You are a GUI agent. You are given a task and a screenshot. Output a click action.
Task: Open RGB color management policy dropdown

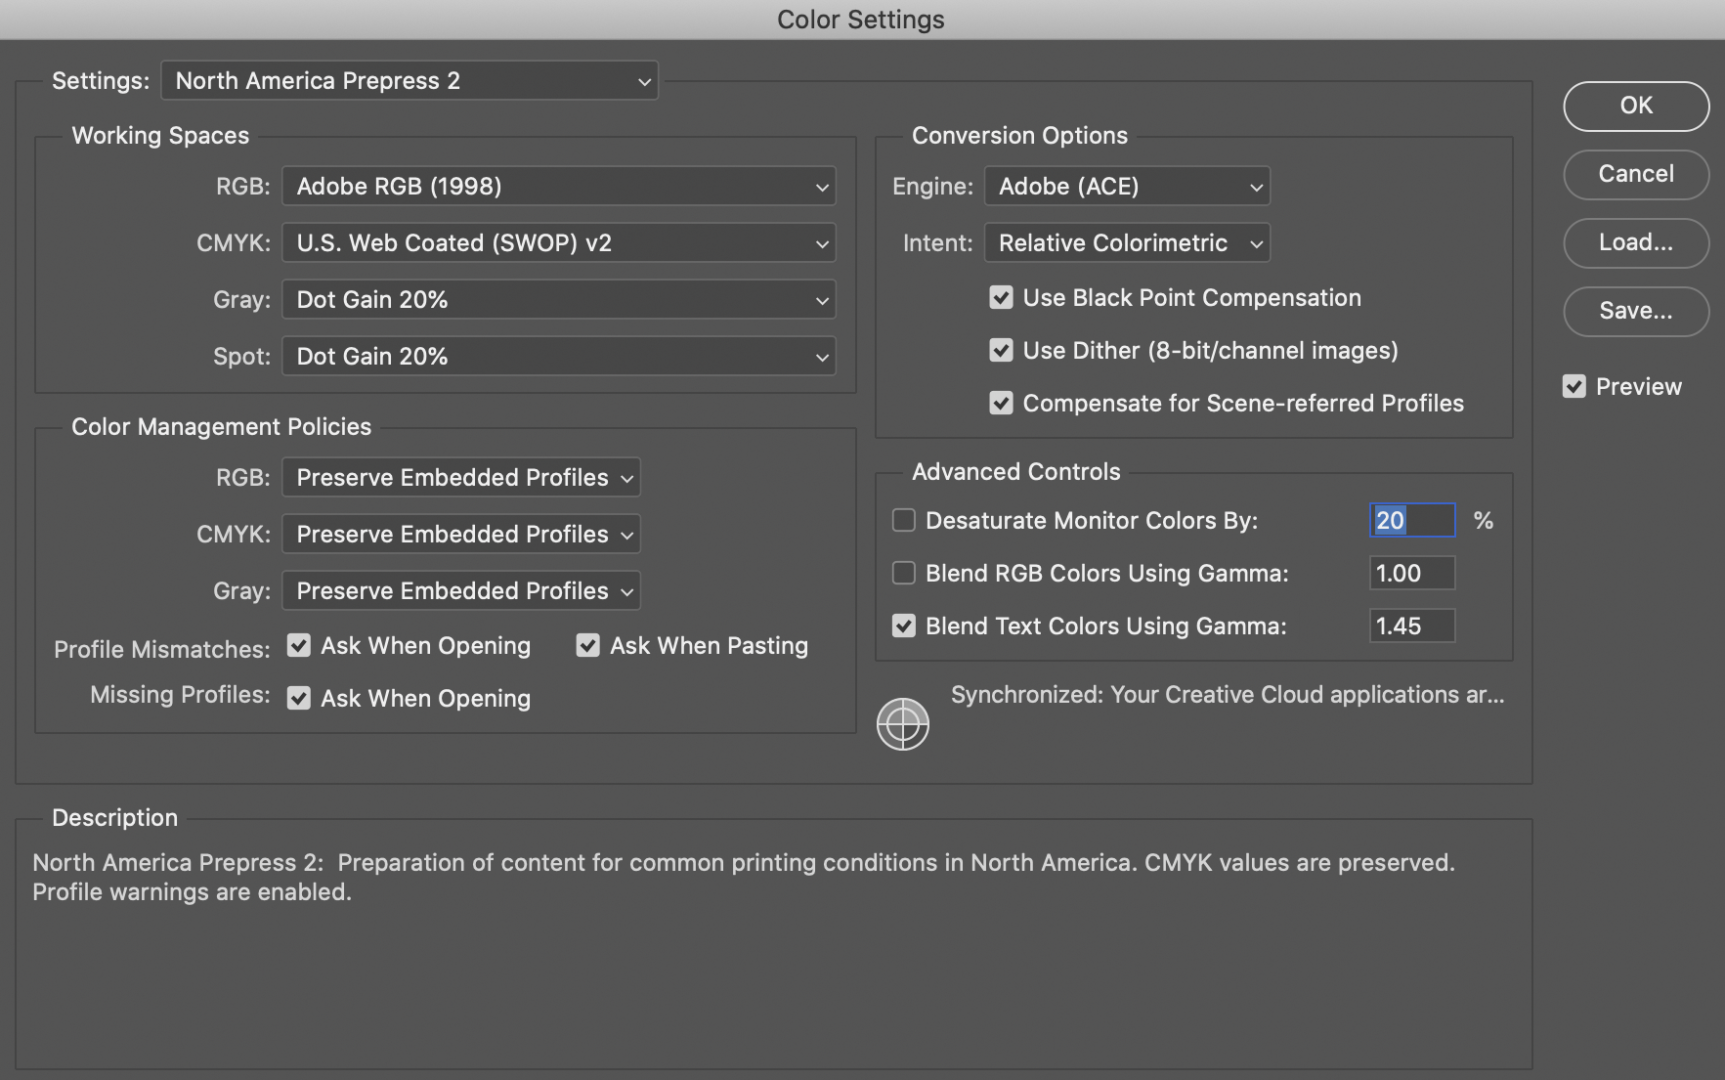(x=461, y=478)
